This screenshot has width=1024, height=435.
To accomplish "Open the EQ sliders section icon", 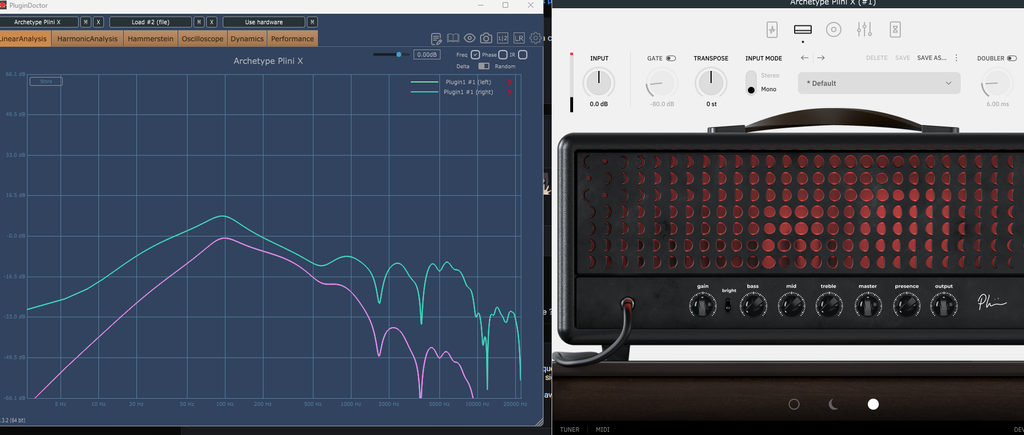I will pyautogui.click(x=865, y=29).
